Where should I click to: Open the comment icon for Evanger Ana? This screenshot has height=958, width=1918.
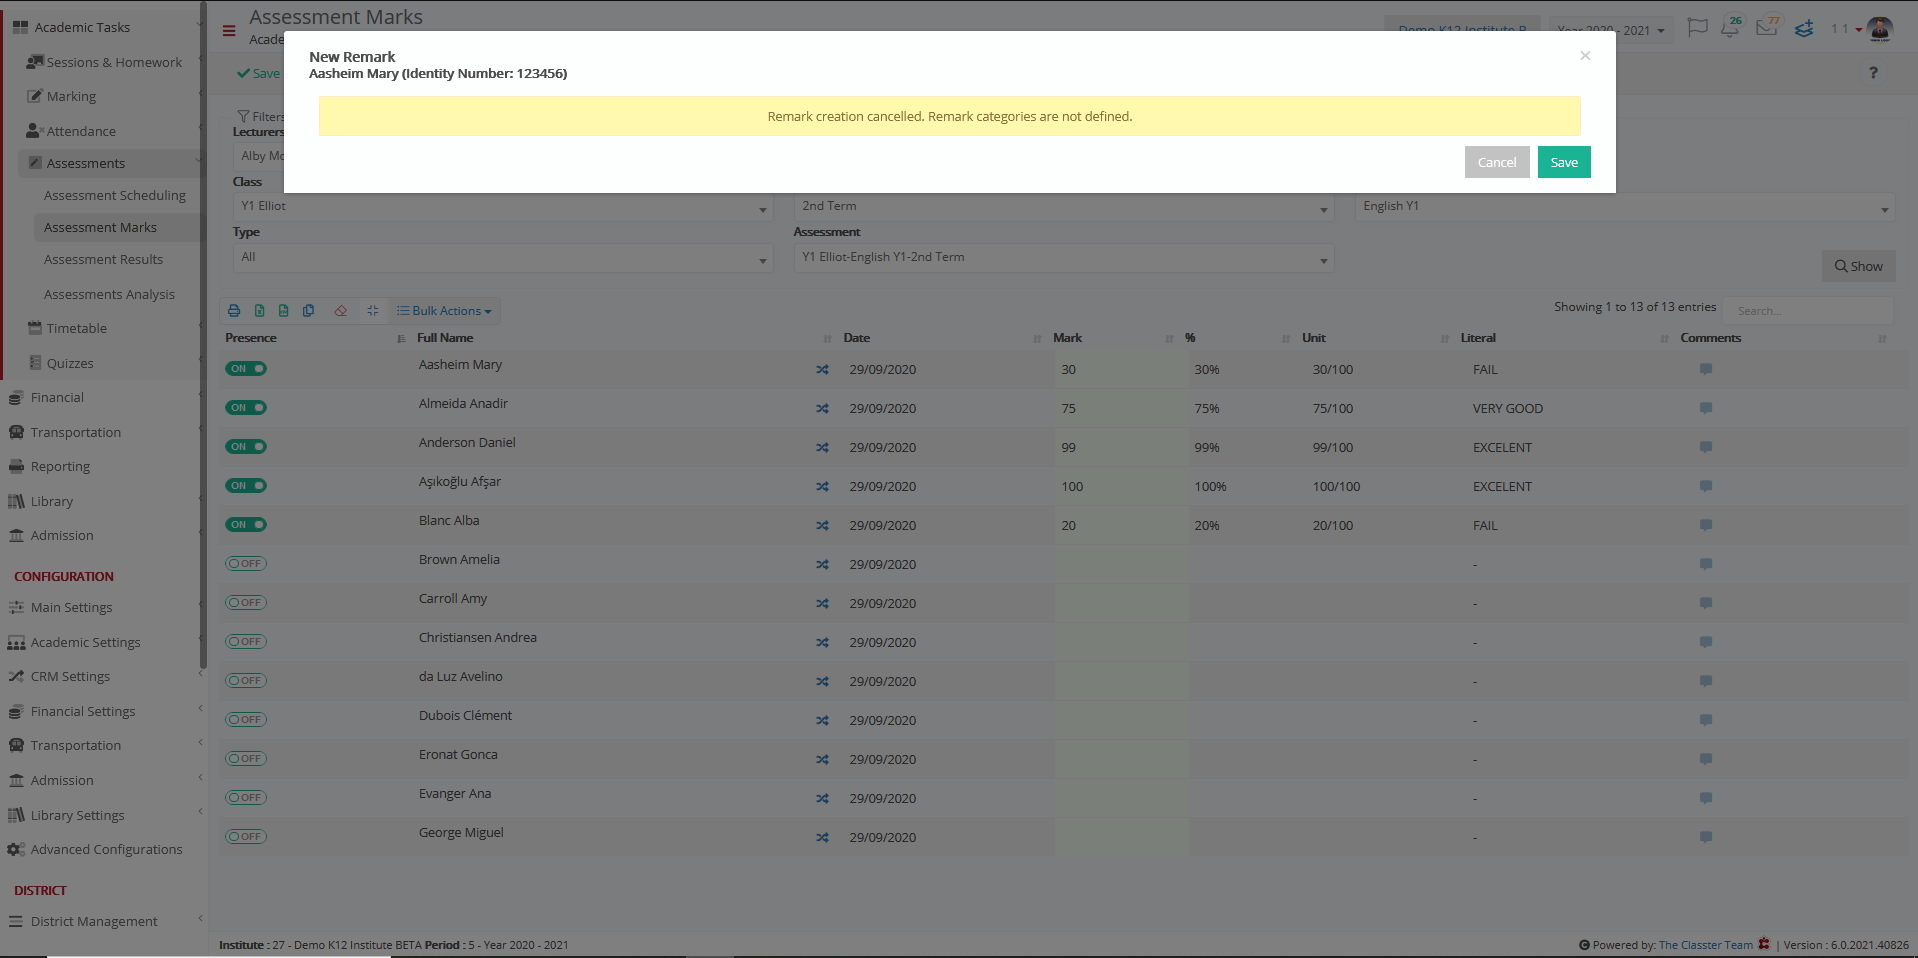[x=1706, y=798]
